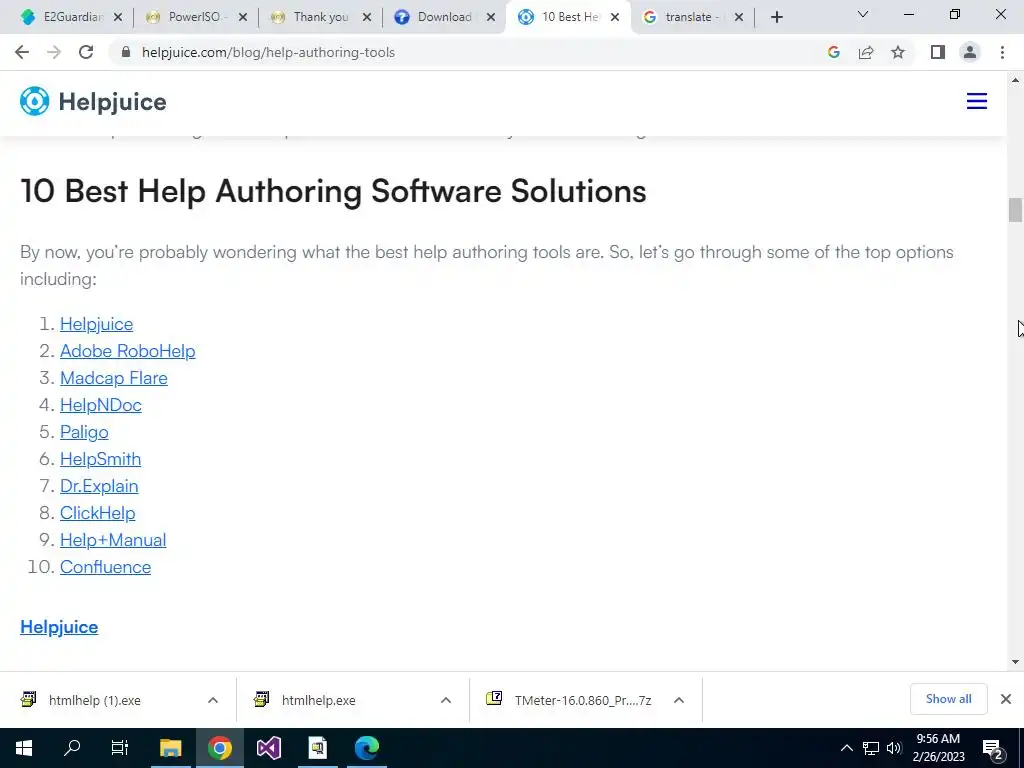Share this page using the share icon

coord(866,52)
